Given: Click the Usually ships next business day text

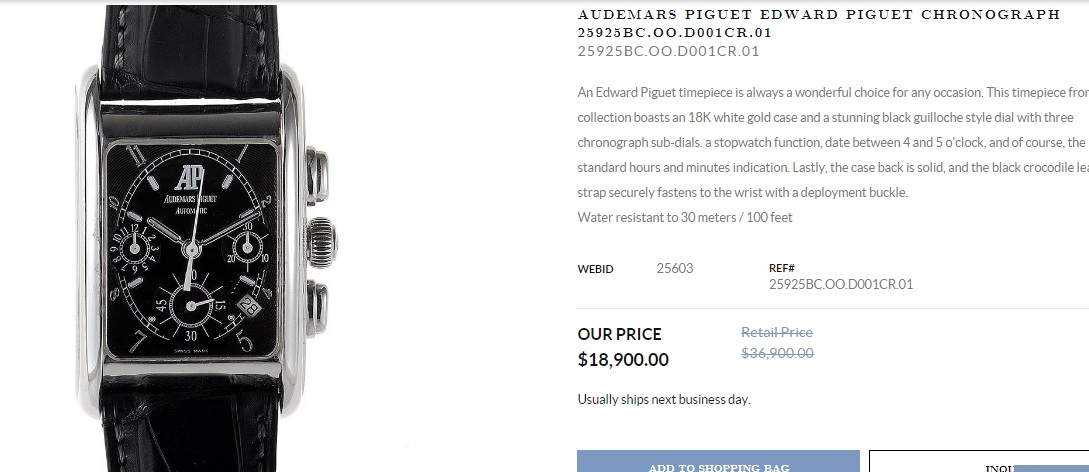Looking at the screenshot, I should coord(663,400).
